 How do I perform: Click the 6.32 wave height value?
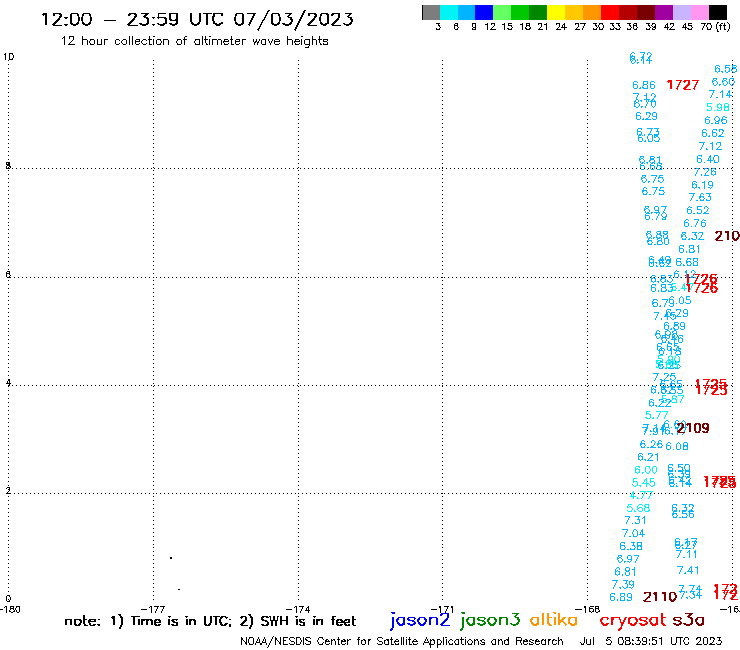point(692,236)
